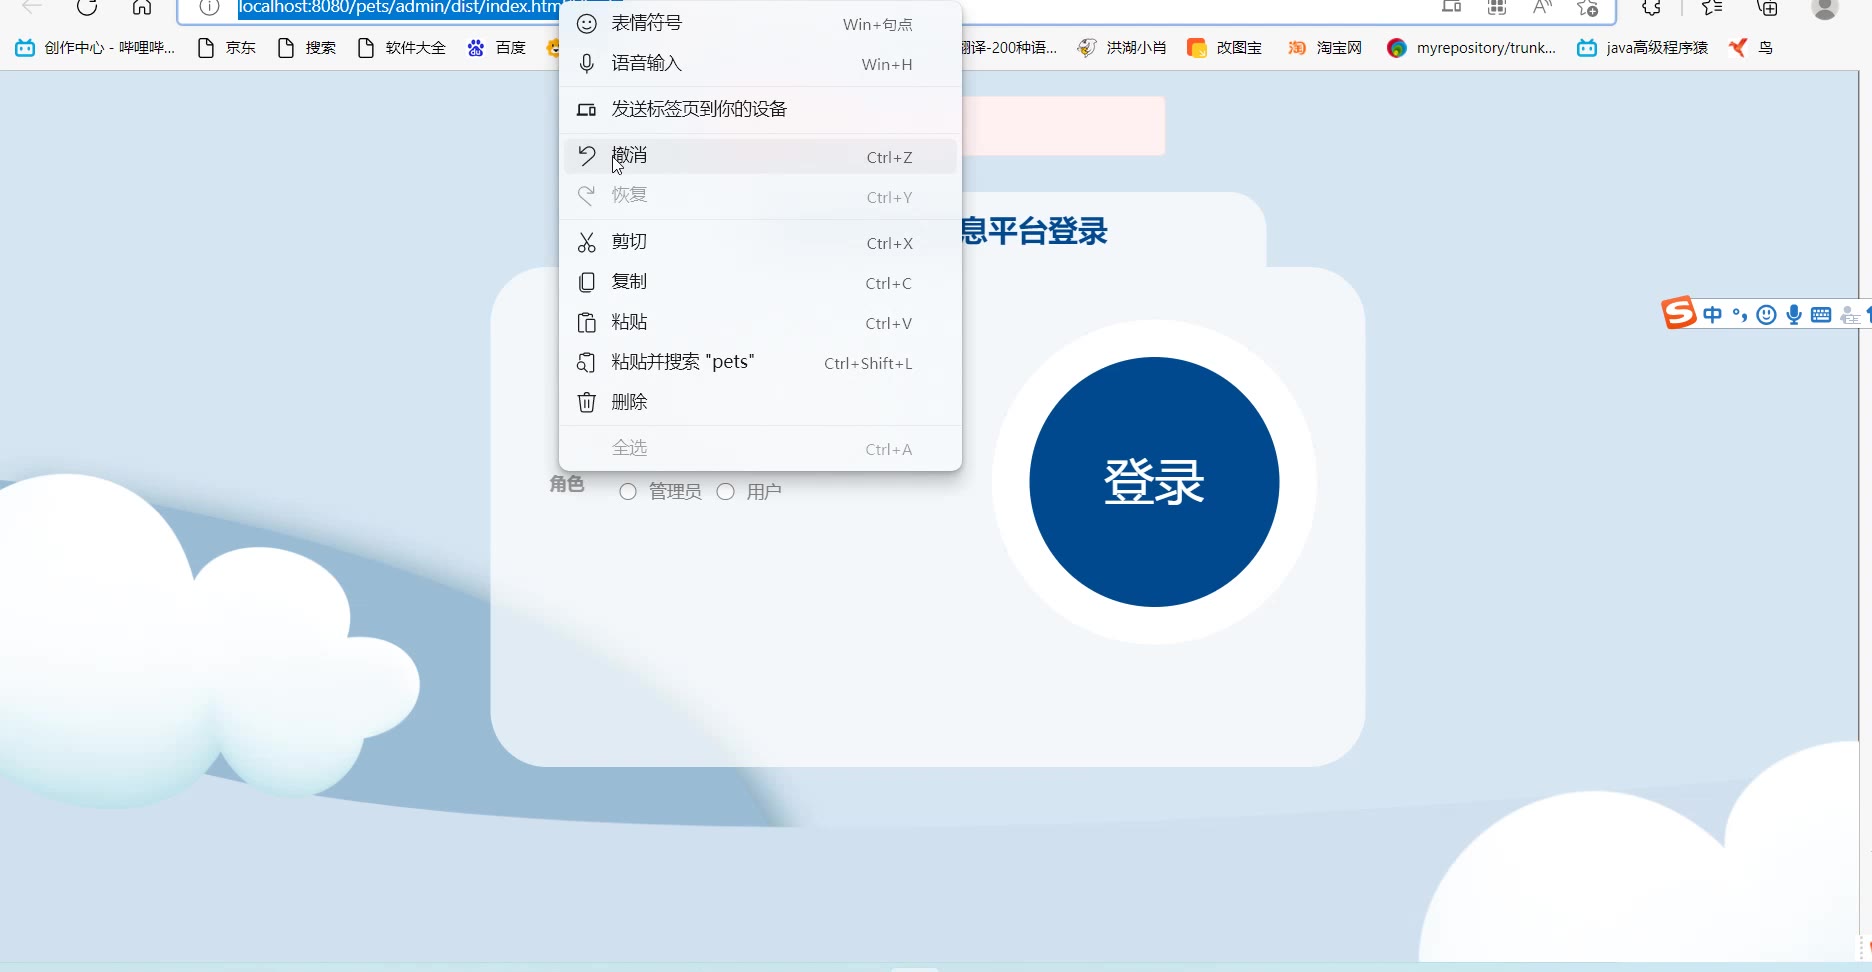This screenshot has width=1872, height=972.
Task: Open the 改图宝 bookmark
Action: point(1224,47)
